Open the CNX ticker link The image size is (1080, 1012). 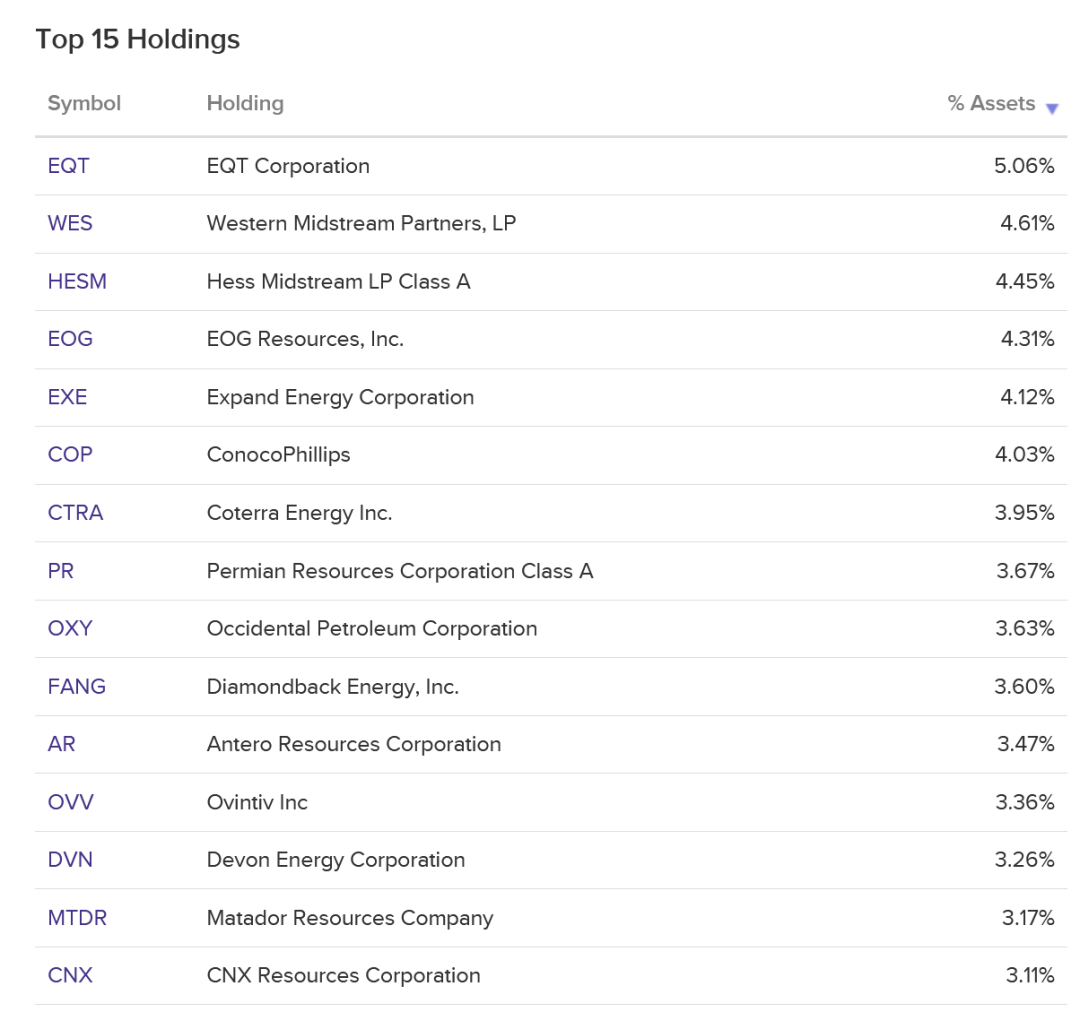point(70,975)
